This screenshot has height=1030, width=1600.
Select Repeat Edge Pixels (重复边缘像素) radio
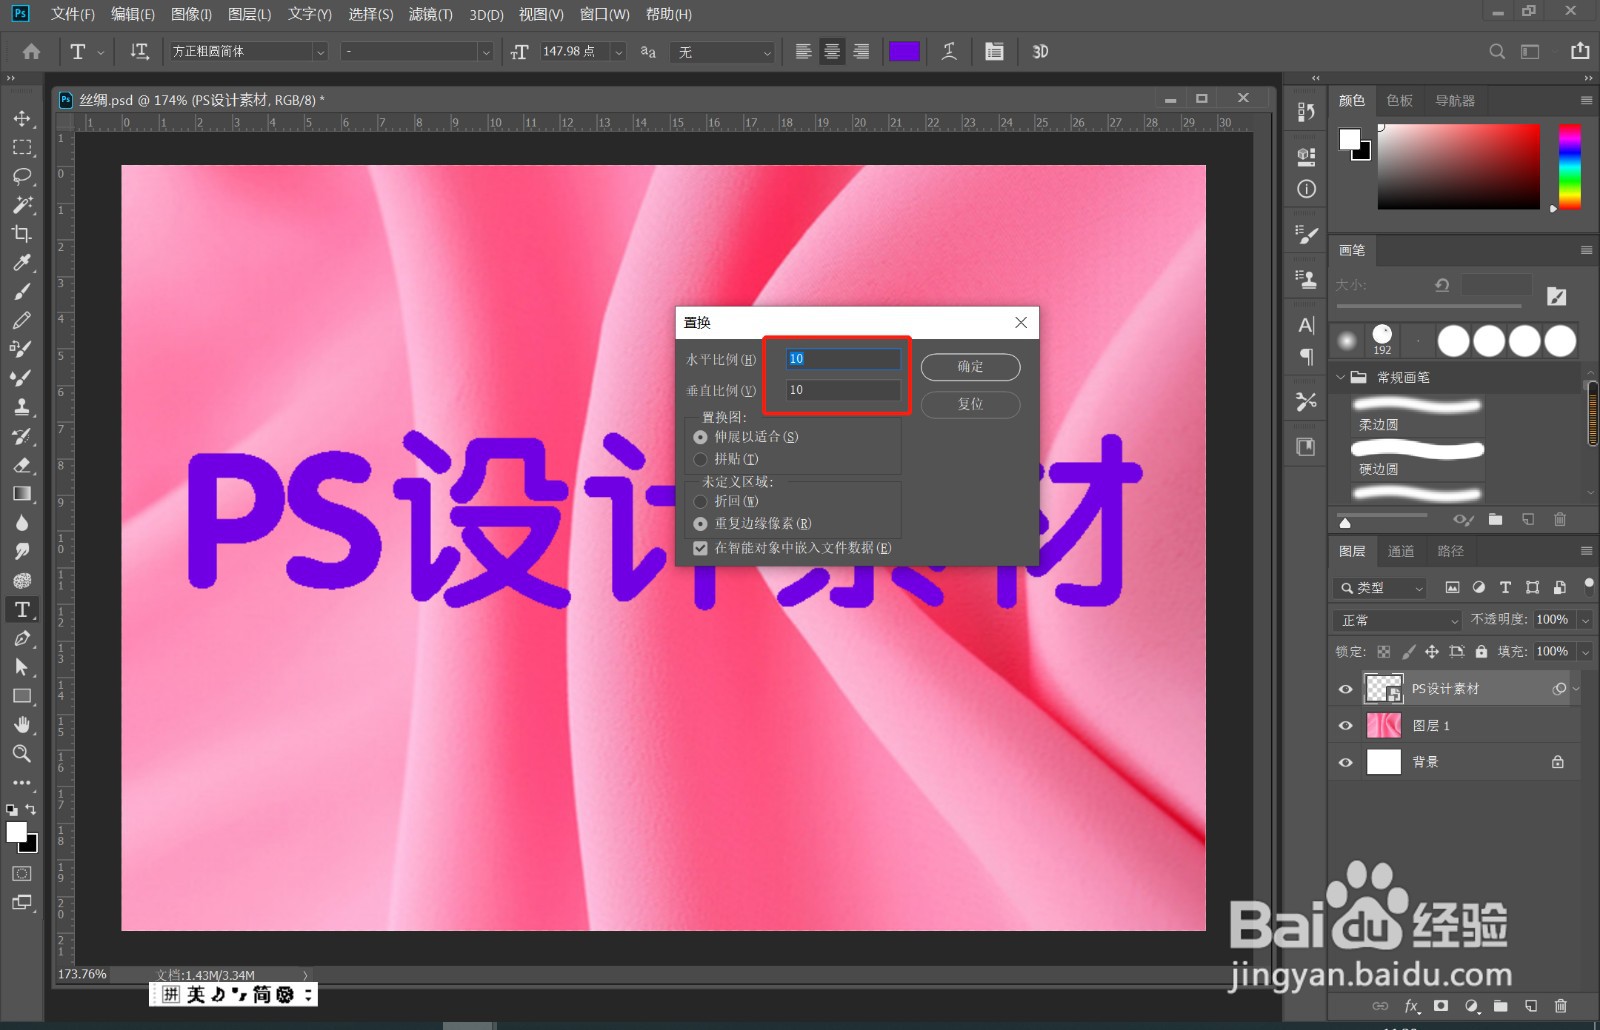(x=700, y=524)
